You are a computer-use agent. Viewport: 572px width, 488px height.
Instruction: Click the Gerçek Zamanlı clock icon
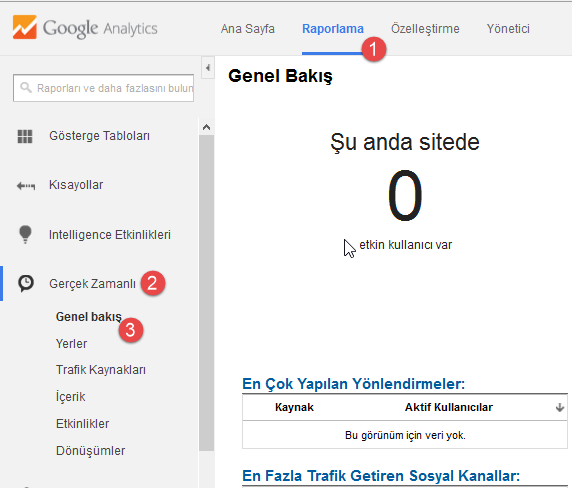click(26, 283)
